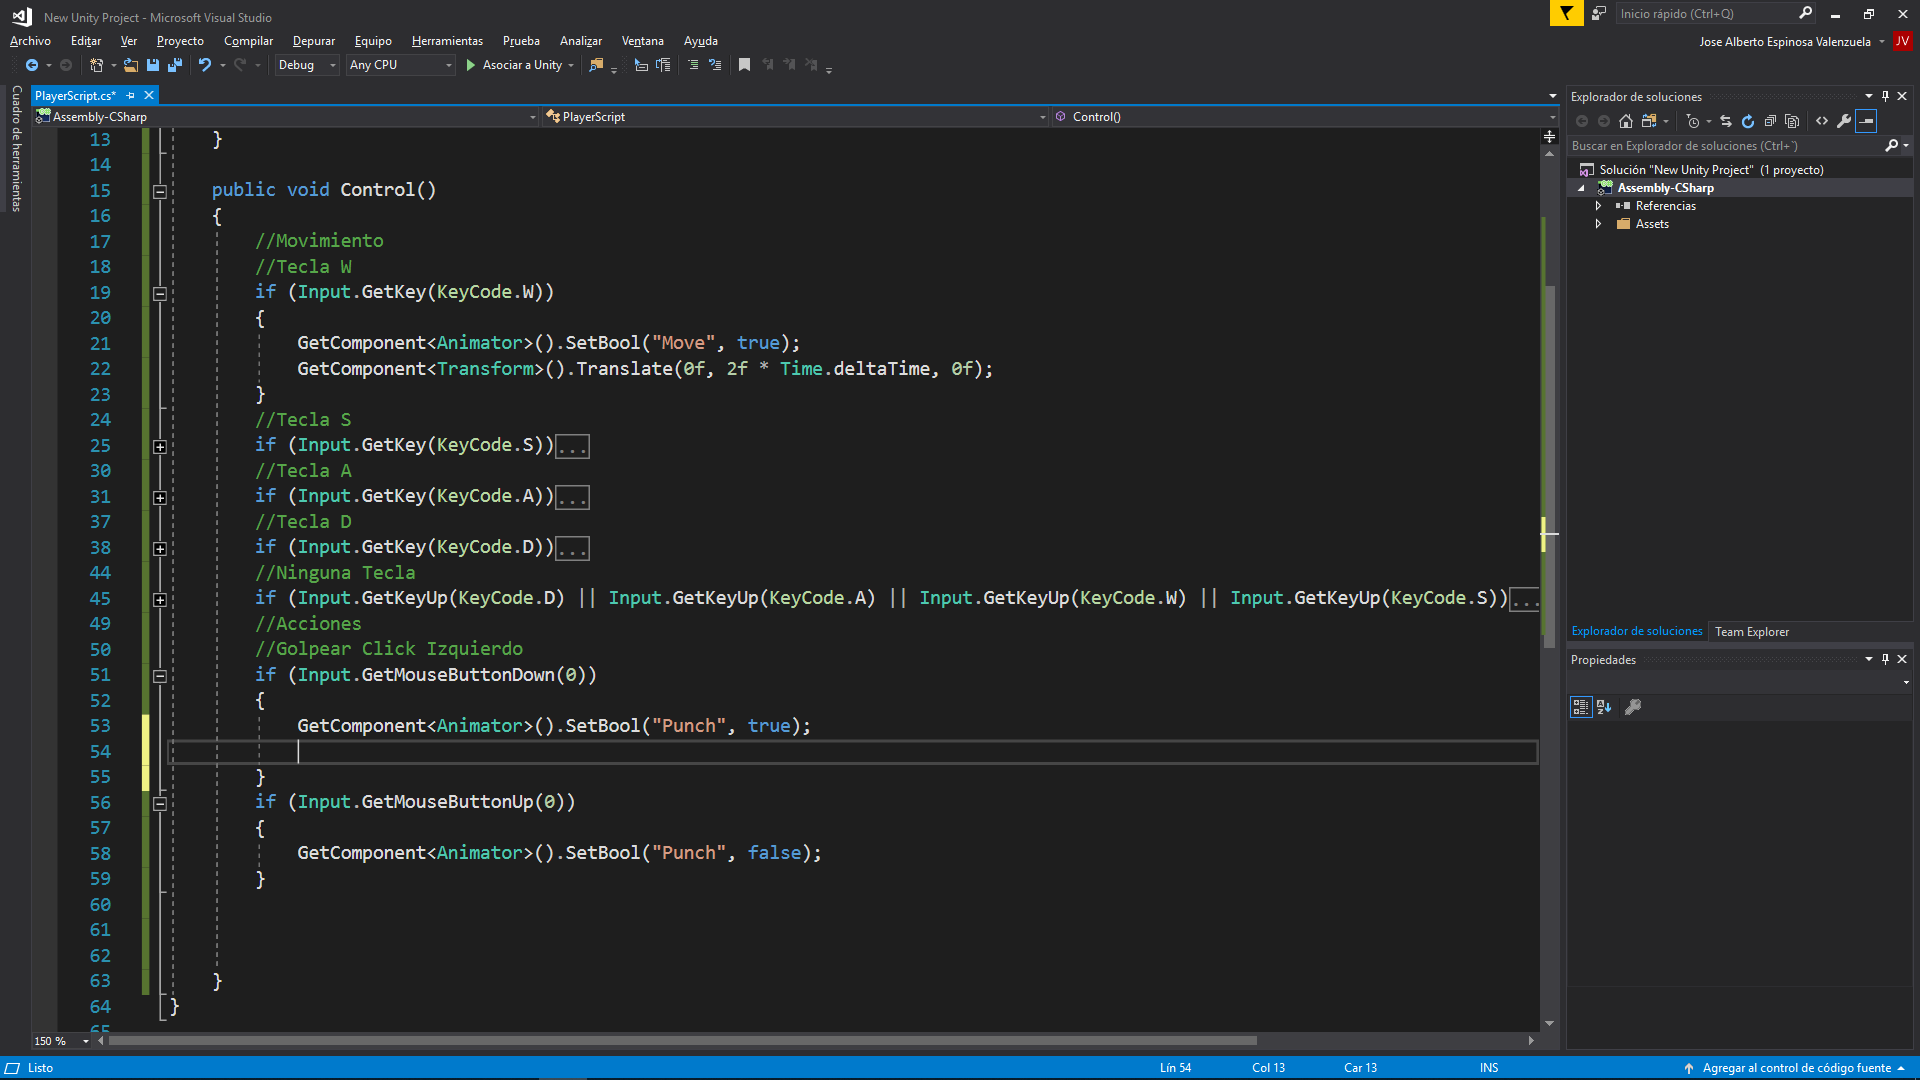Click the Property Pages wrench in Propiedades
The image size is (1920, 1080).
pos(1633,707)
